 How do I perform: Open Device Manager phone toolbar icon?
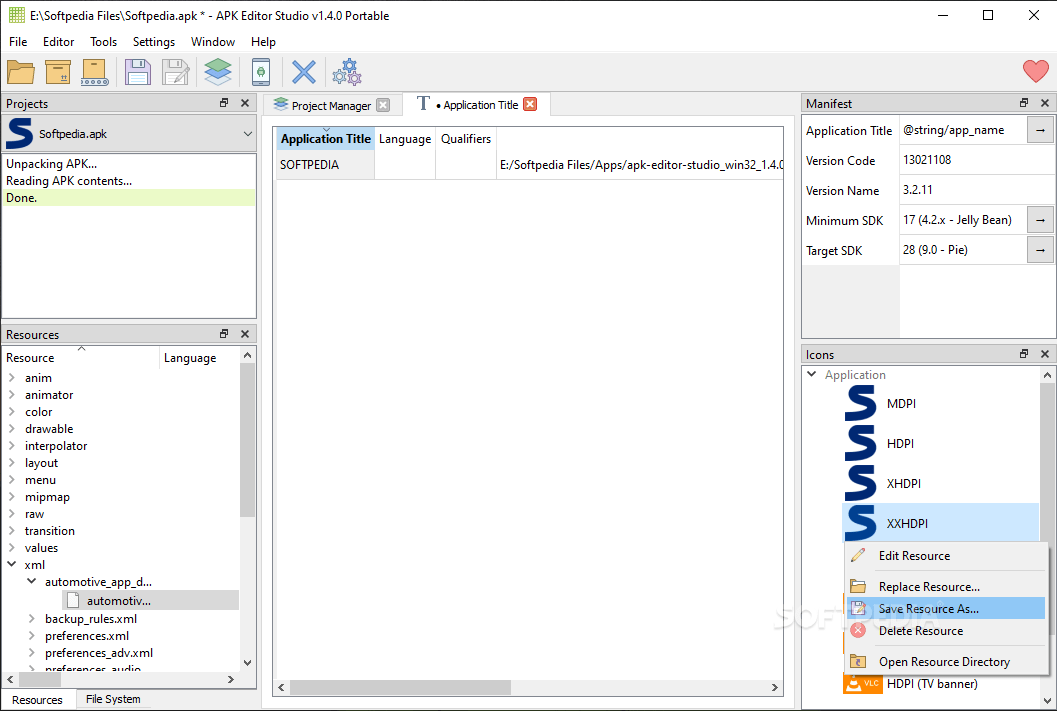(261, 72)
